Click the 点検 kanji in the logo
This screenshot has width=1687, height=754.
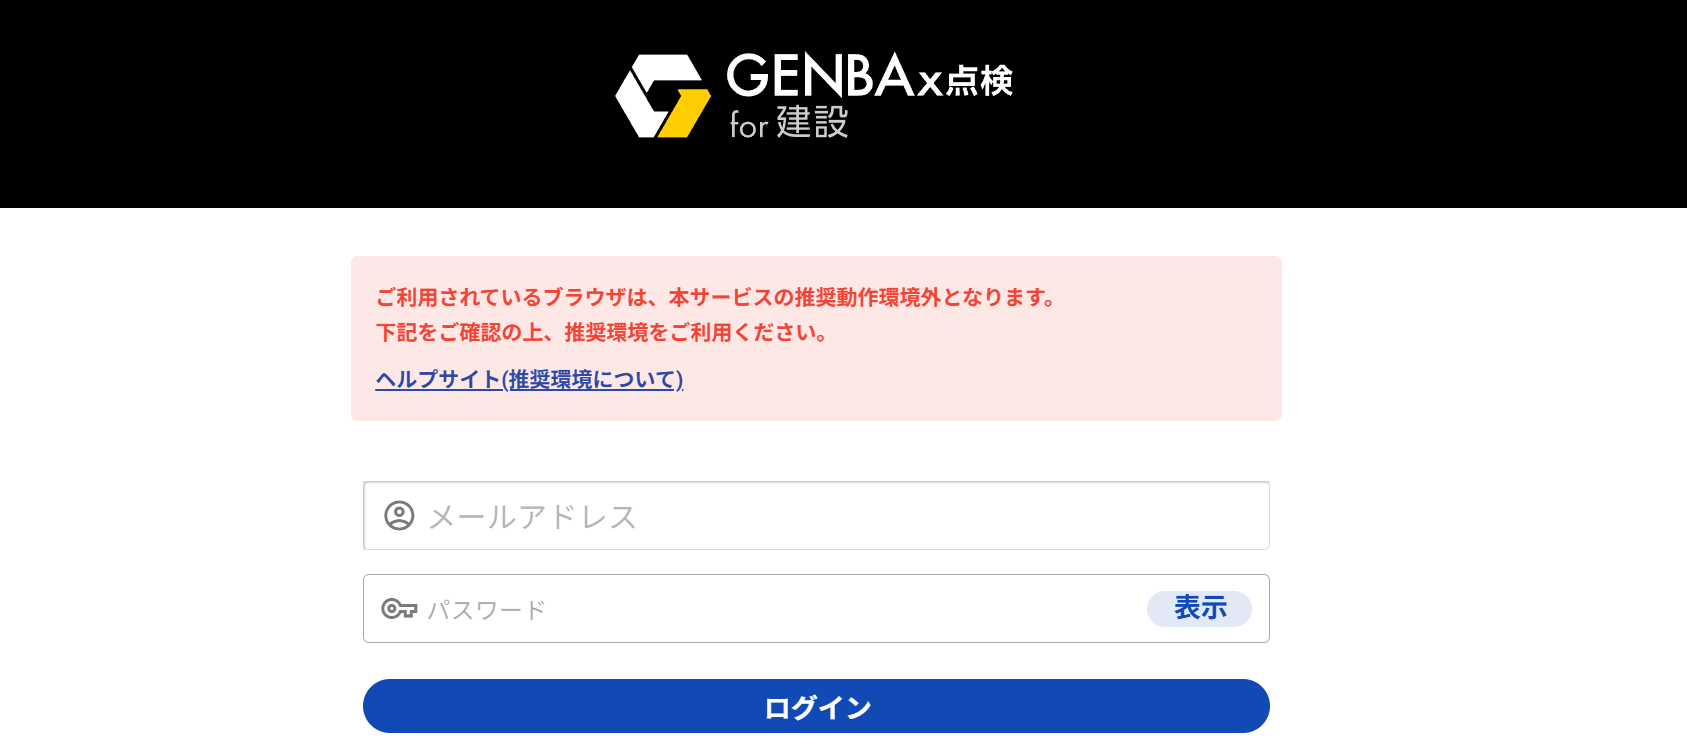point(979,81)
